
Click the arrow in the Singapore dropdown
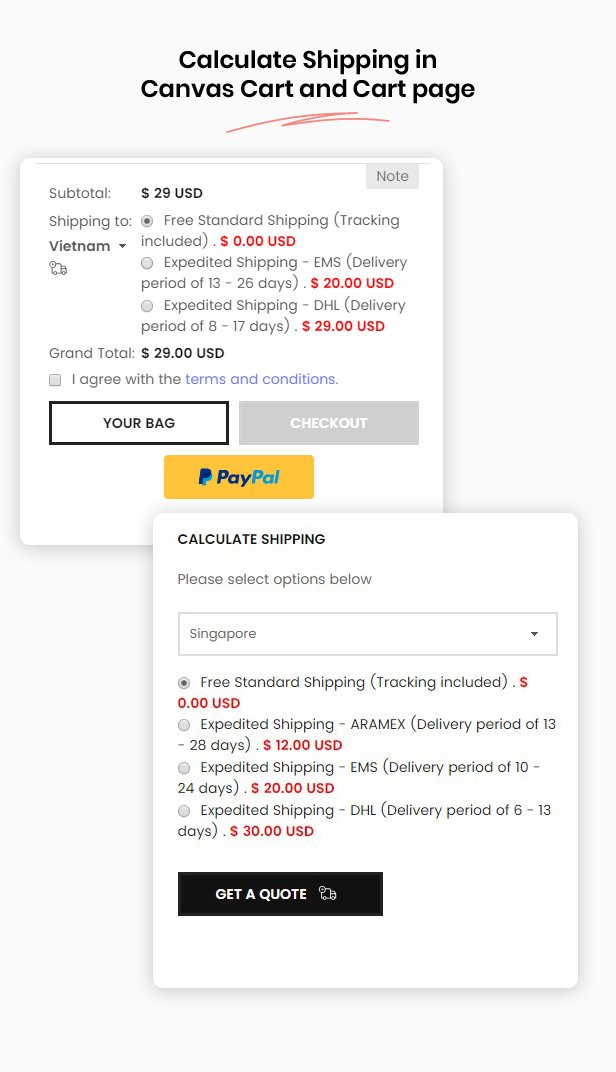534,634
